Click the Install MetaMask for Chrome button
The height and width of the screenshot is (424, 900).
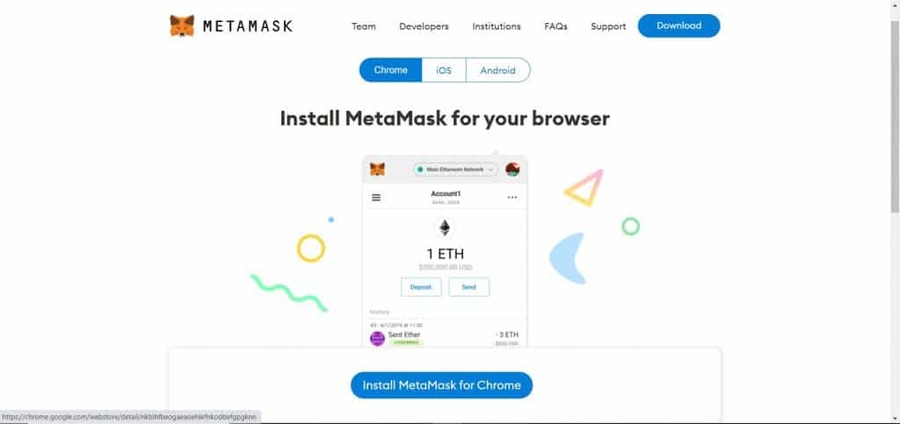[441, 385]
